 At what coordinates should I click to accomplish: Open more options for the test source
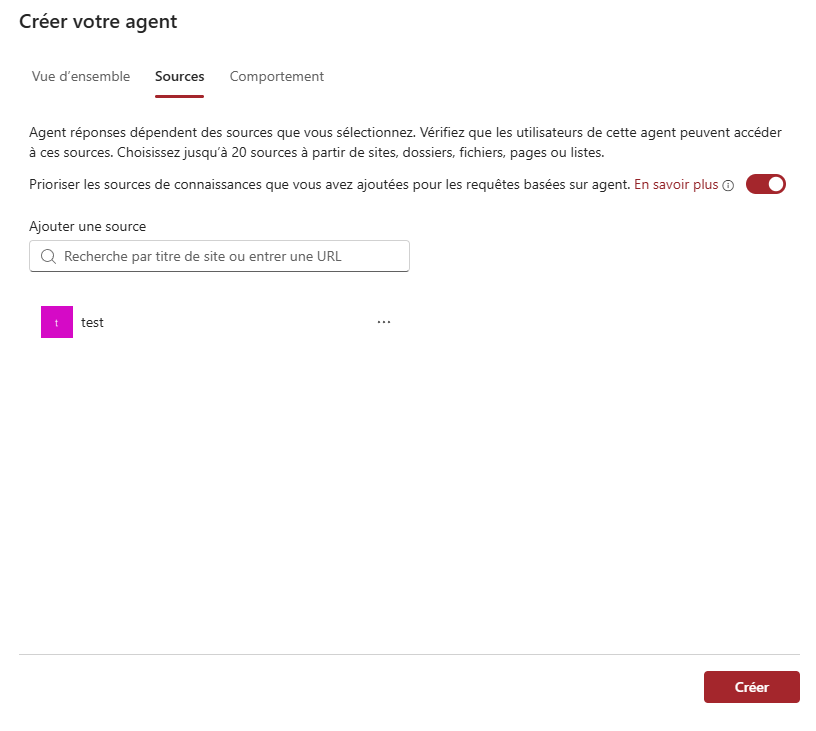coord(383,322)
